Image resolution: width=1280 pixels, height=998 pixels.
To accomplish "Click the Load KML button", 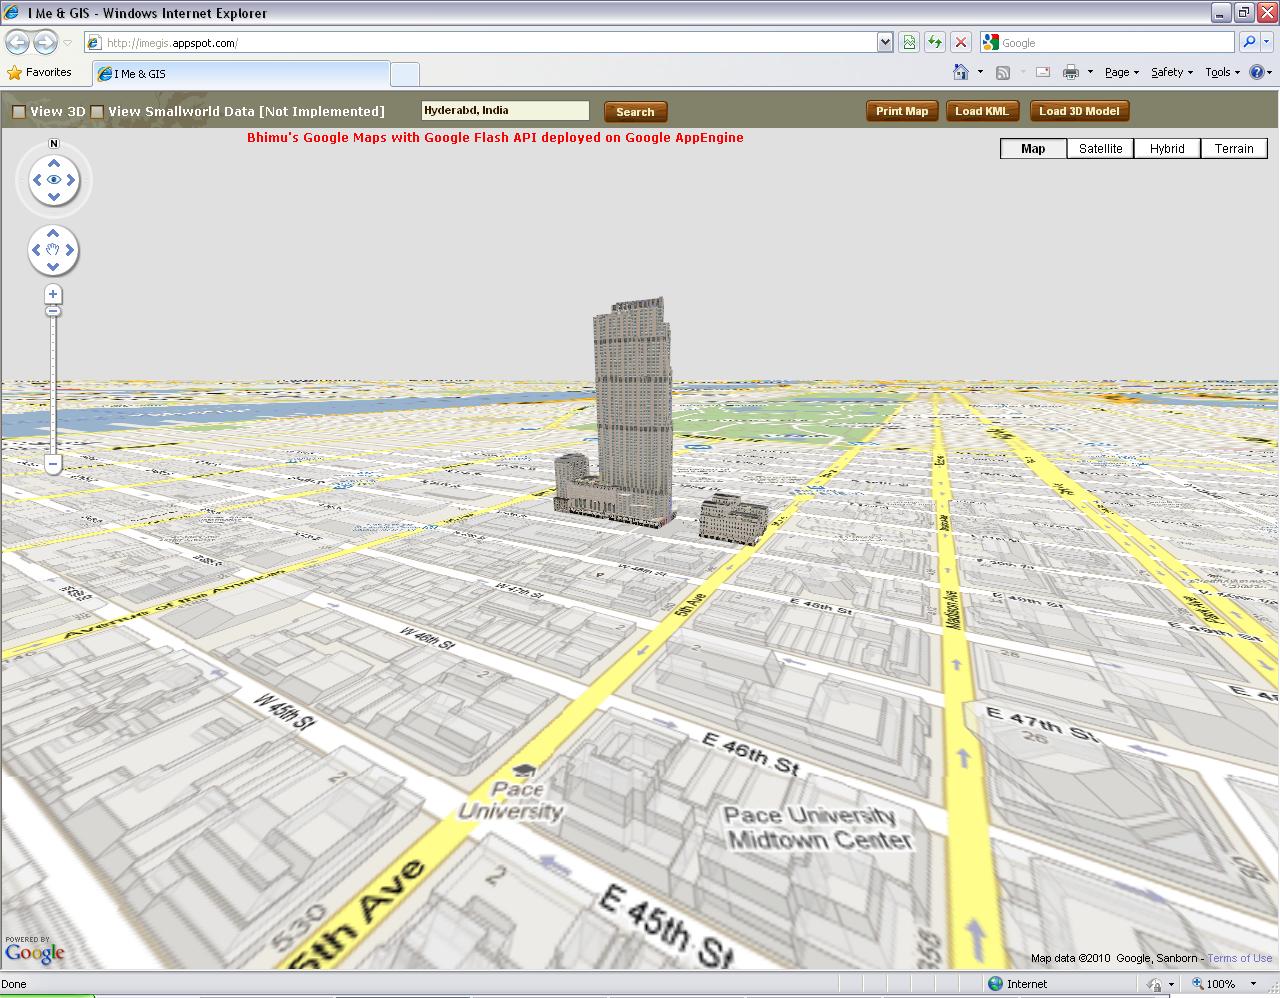I will [x=982, y=111].
